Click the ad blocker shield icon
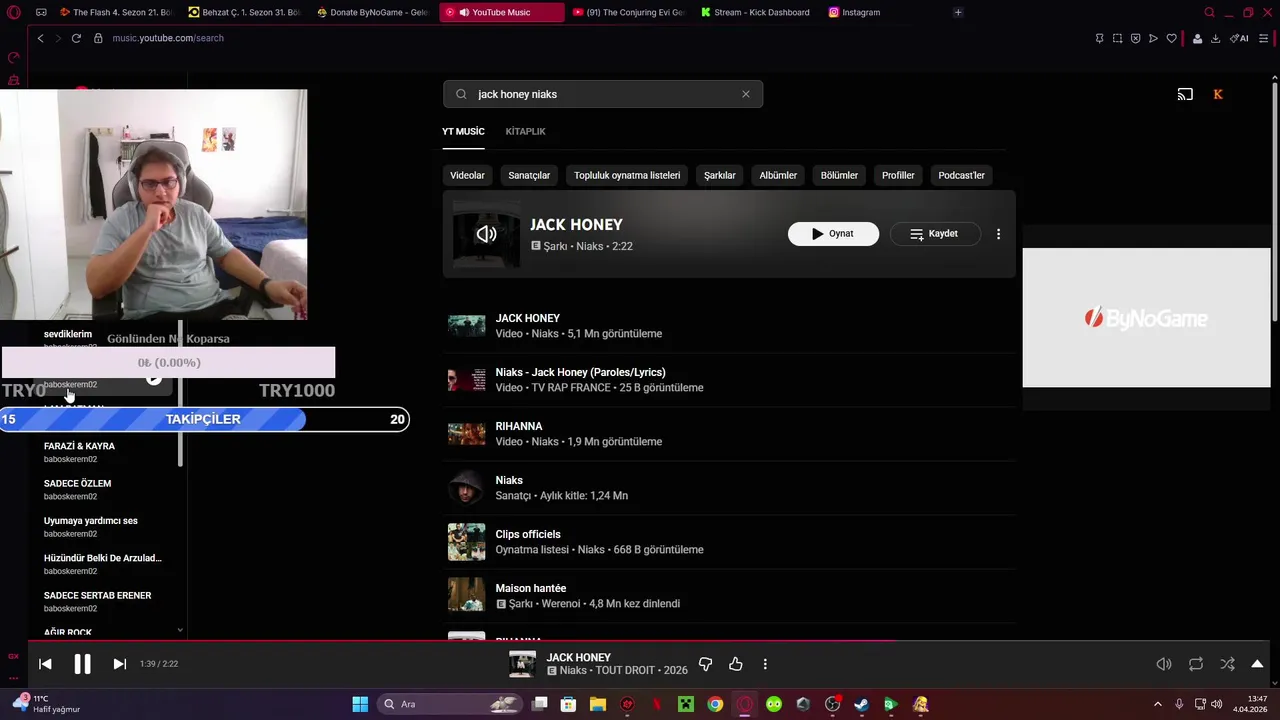The height and width of the screenshot is (720, 1280). coord(1135,38)
